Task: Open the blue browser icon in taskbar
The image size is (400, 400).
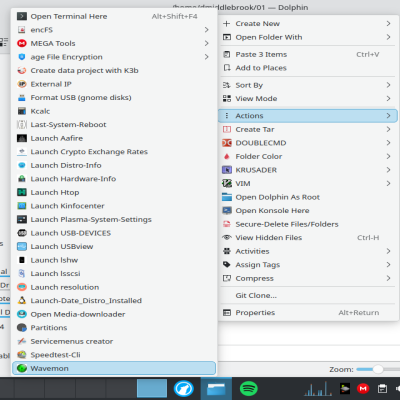Action: click(183, 388)
